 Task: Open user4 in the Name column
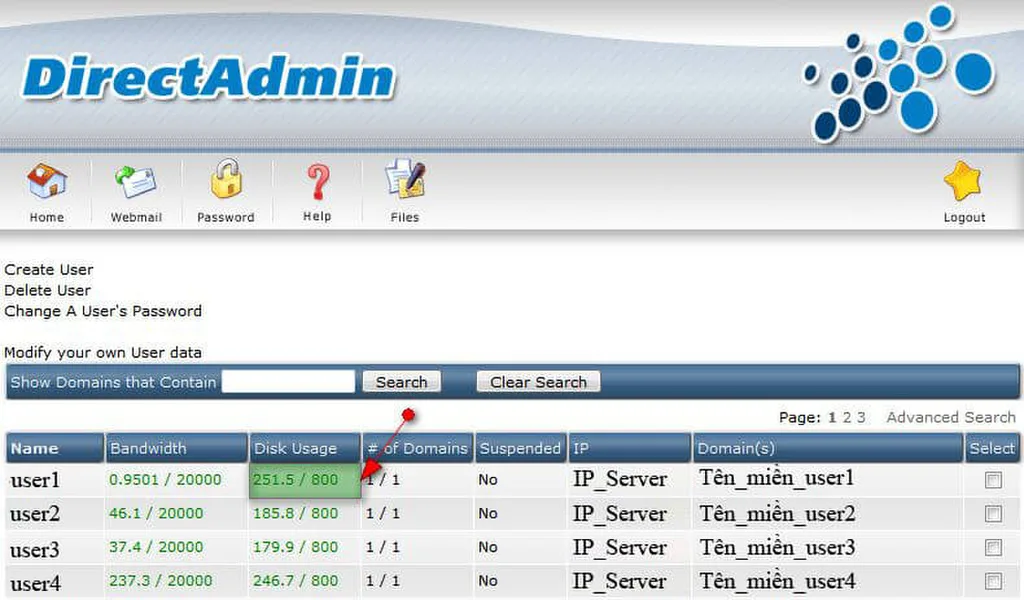[35, 583]
